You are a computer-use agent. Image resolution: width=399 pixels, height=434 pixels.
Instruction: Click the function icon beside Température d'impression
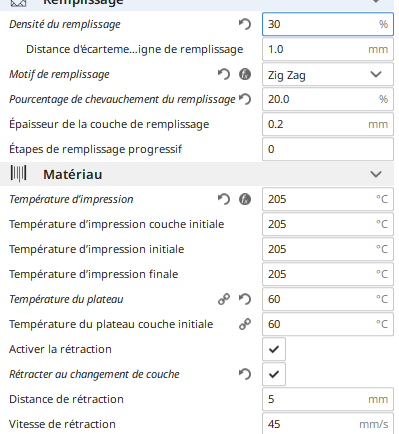(x=245, y=199)
